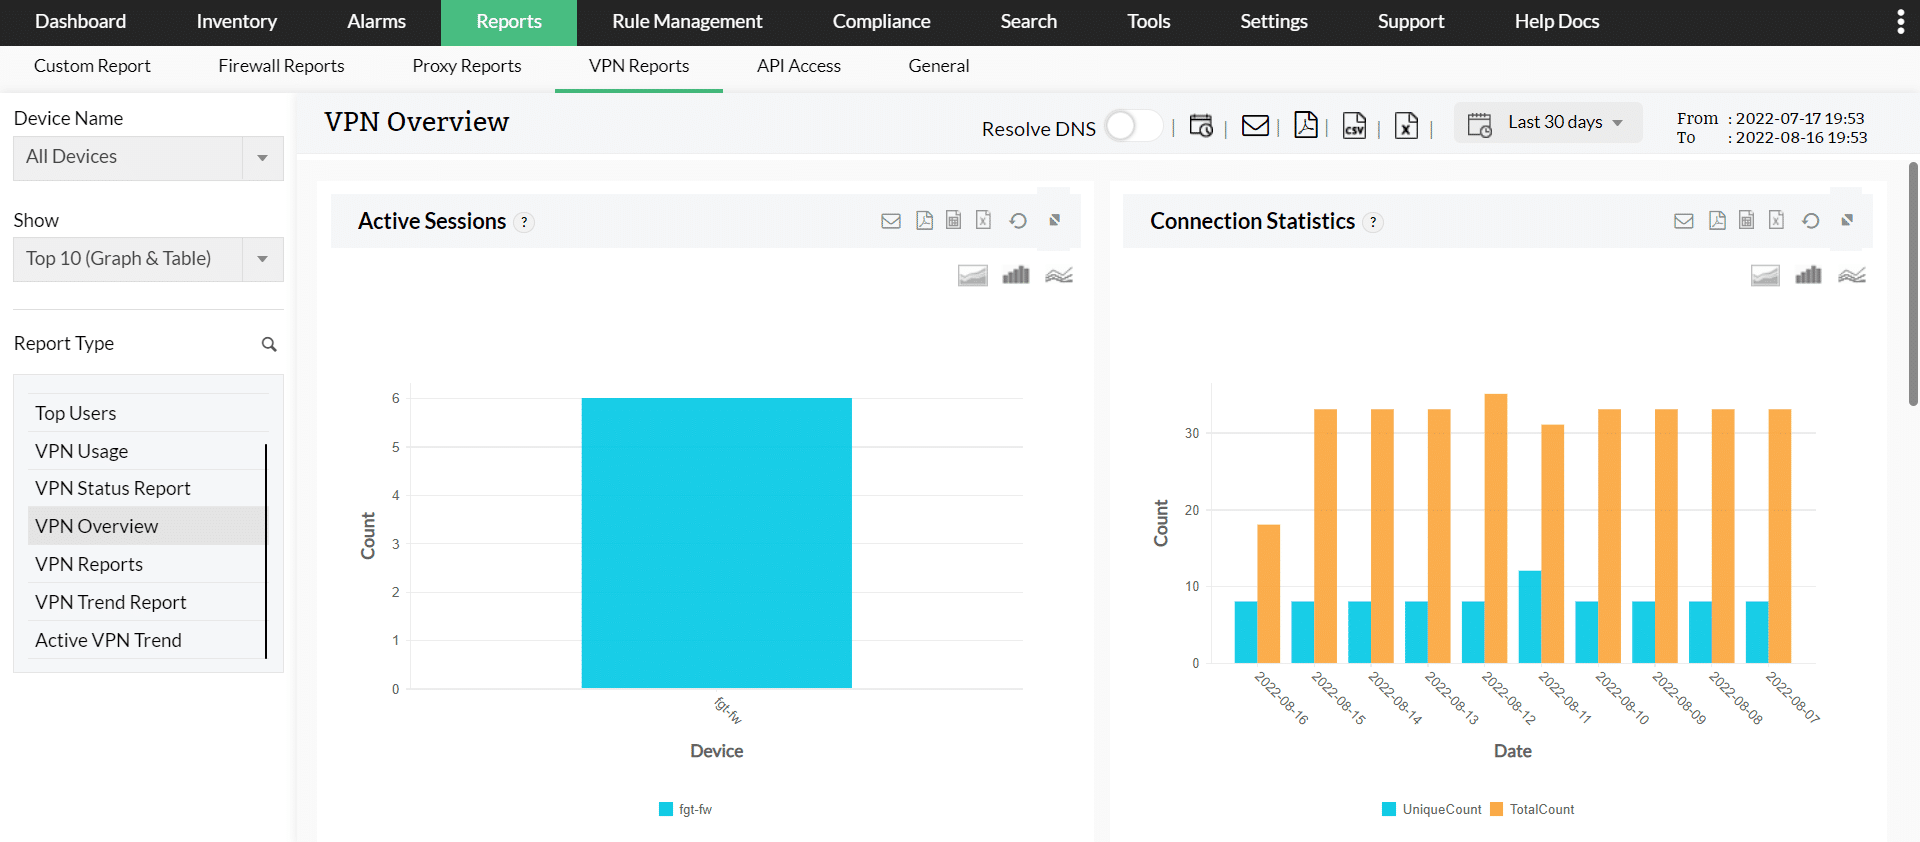
Task: Toggle TotalCount series legend
Action: pos(1532,809)
